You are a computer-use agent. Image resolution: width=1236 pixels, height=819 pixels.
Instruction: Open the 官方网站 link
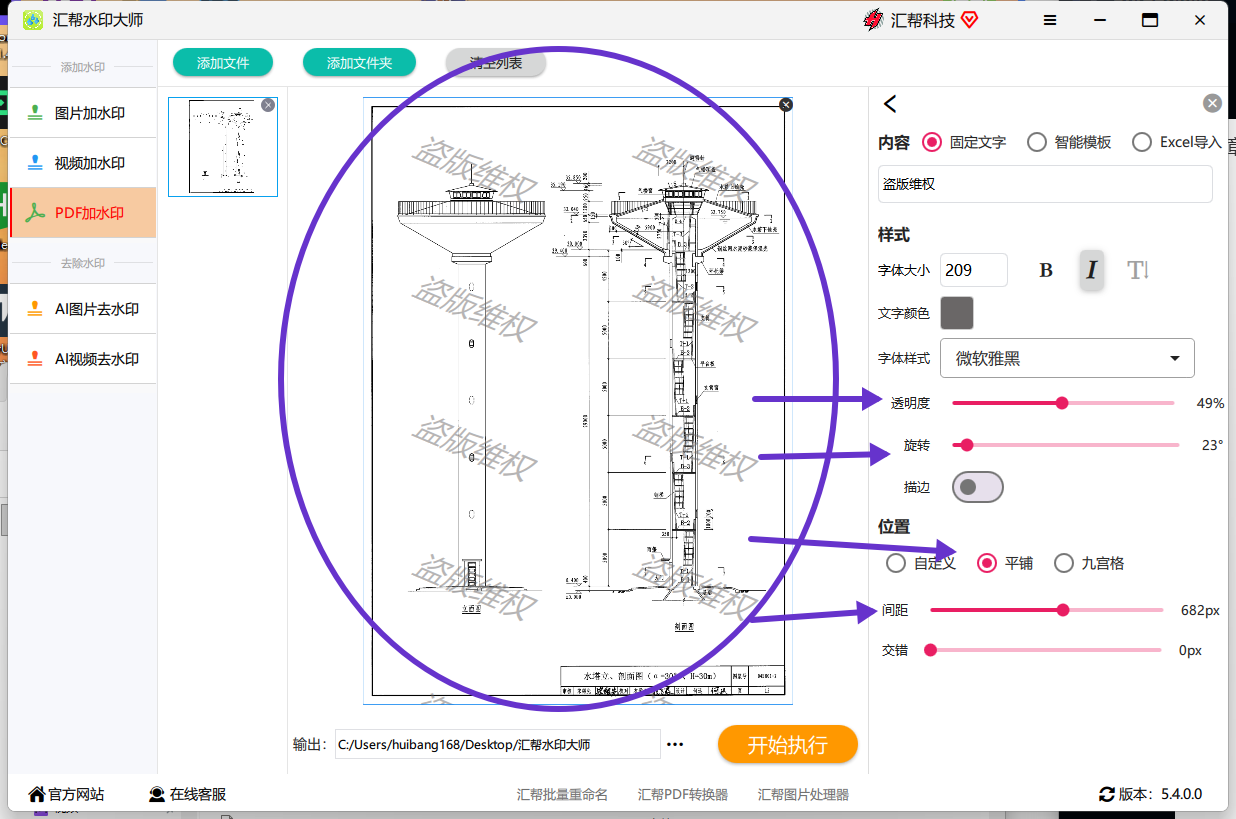[66, 795]
